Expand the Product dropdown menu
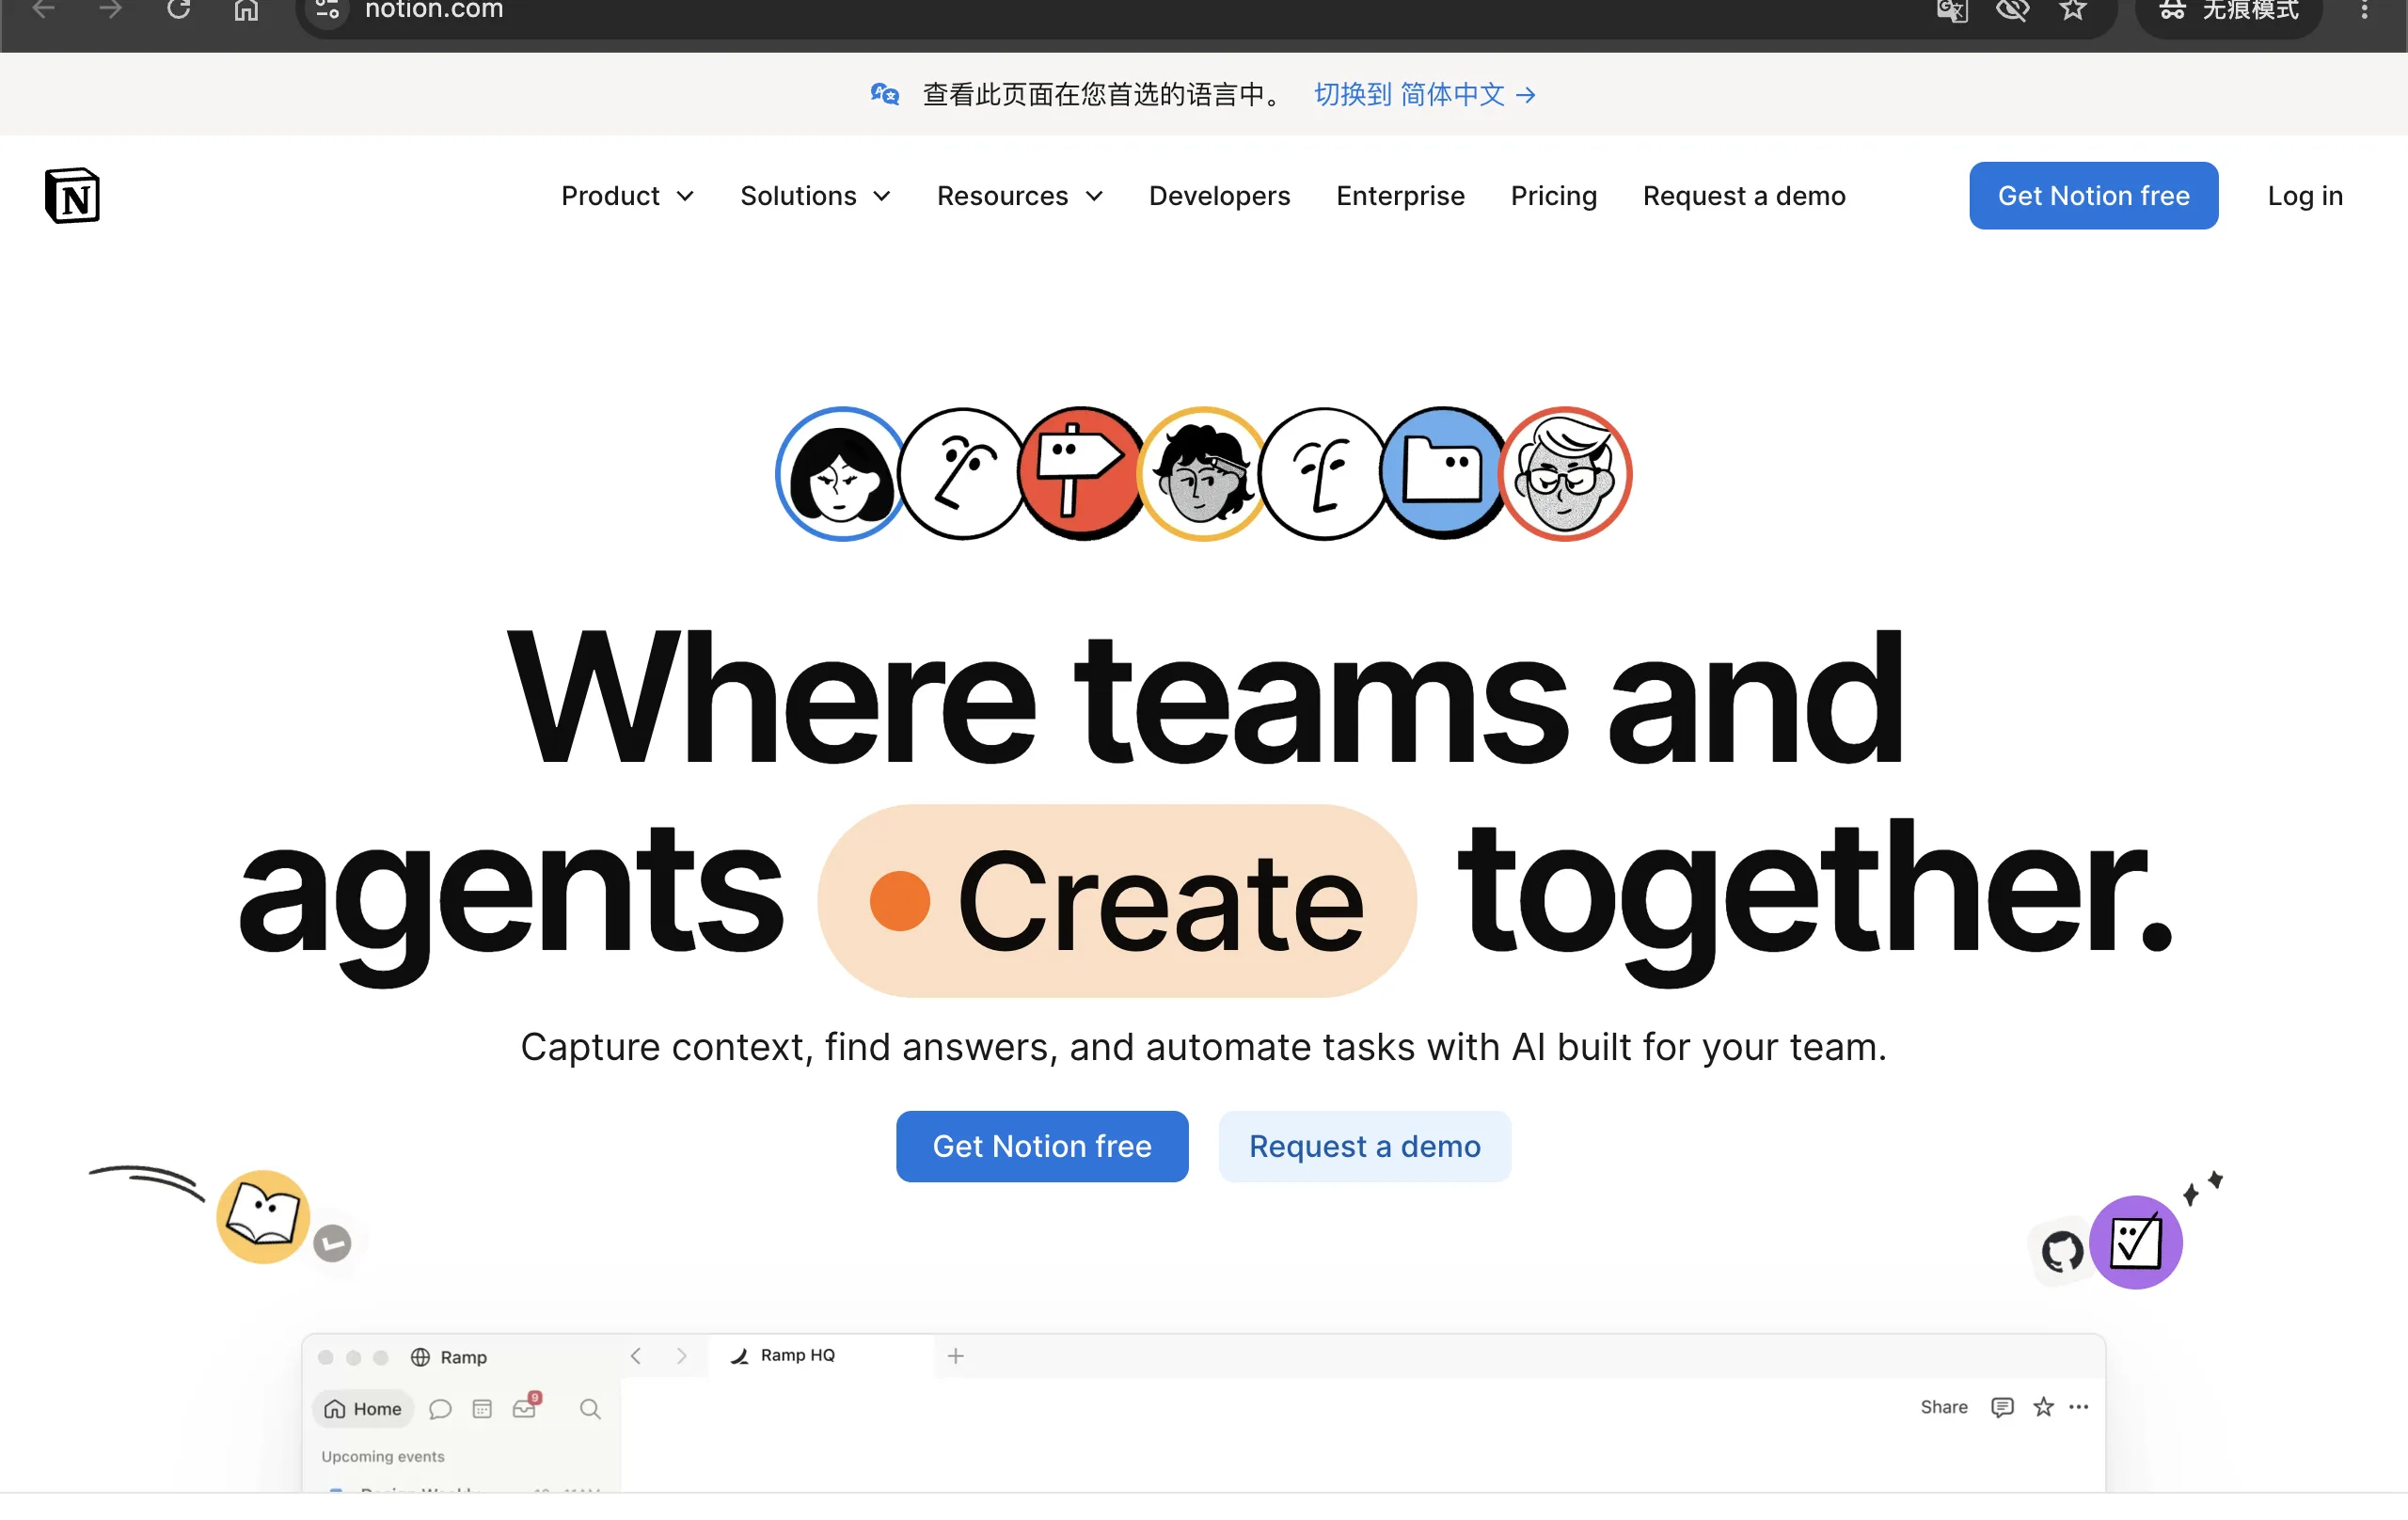 627,196
